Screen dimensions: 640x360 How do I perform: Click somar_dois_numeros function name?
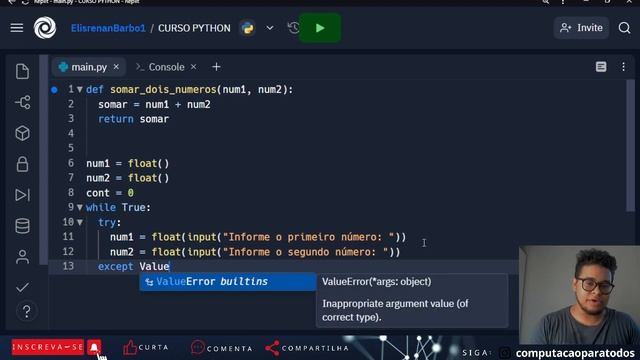point(163,90)
